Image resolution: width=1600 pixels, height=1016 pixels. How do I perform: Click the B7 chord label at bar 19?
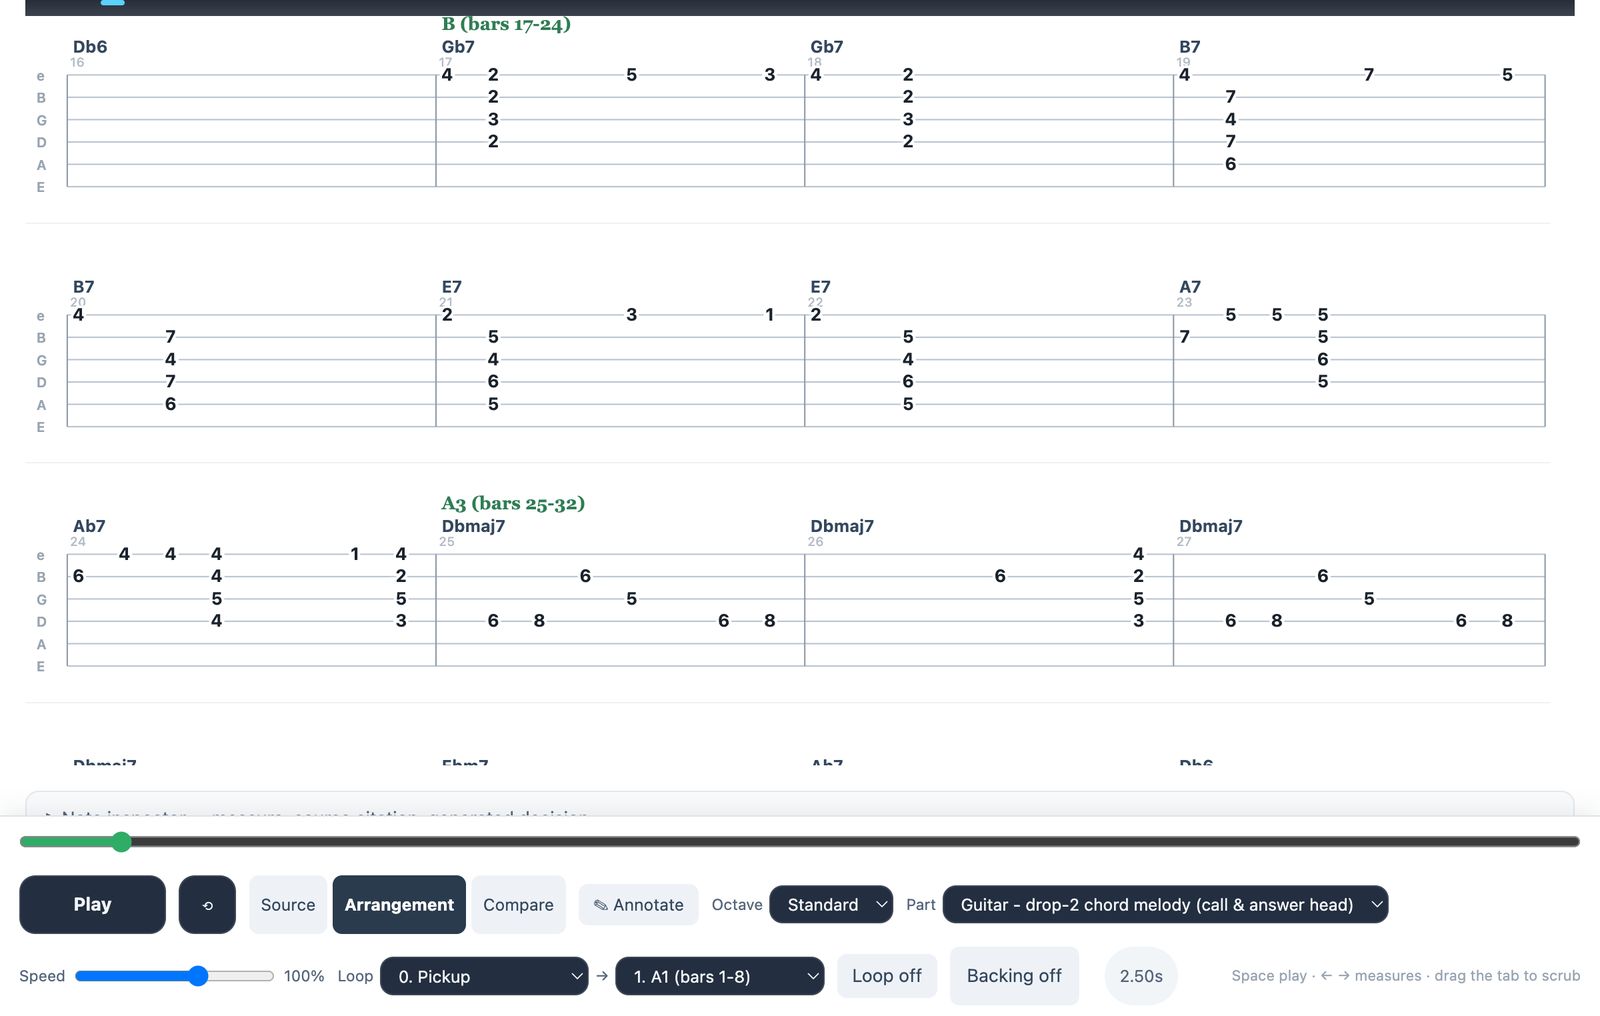point(1190,47)
